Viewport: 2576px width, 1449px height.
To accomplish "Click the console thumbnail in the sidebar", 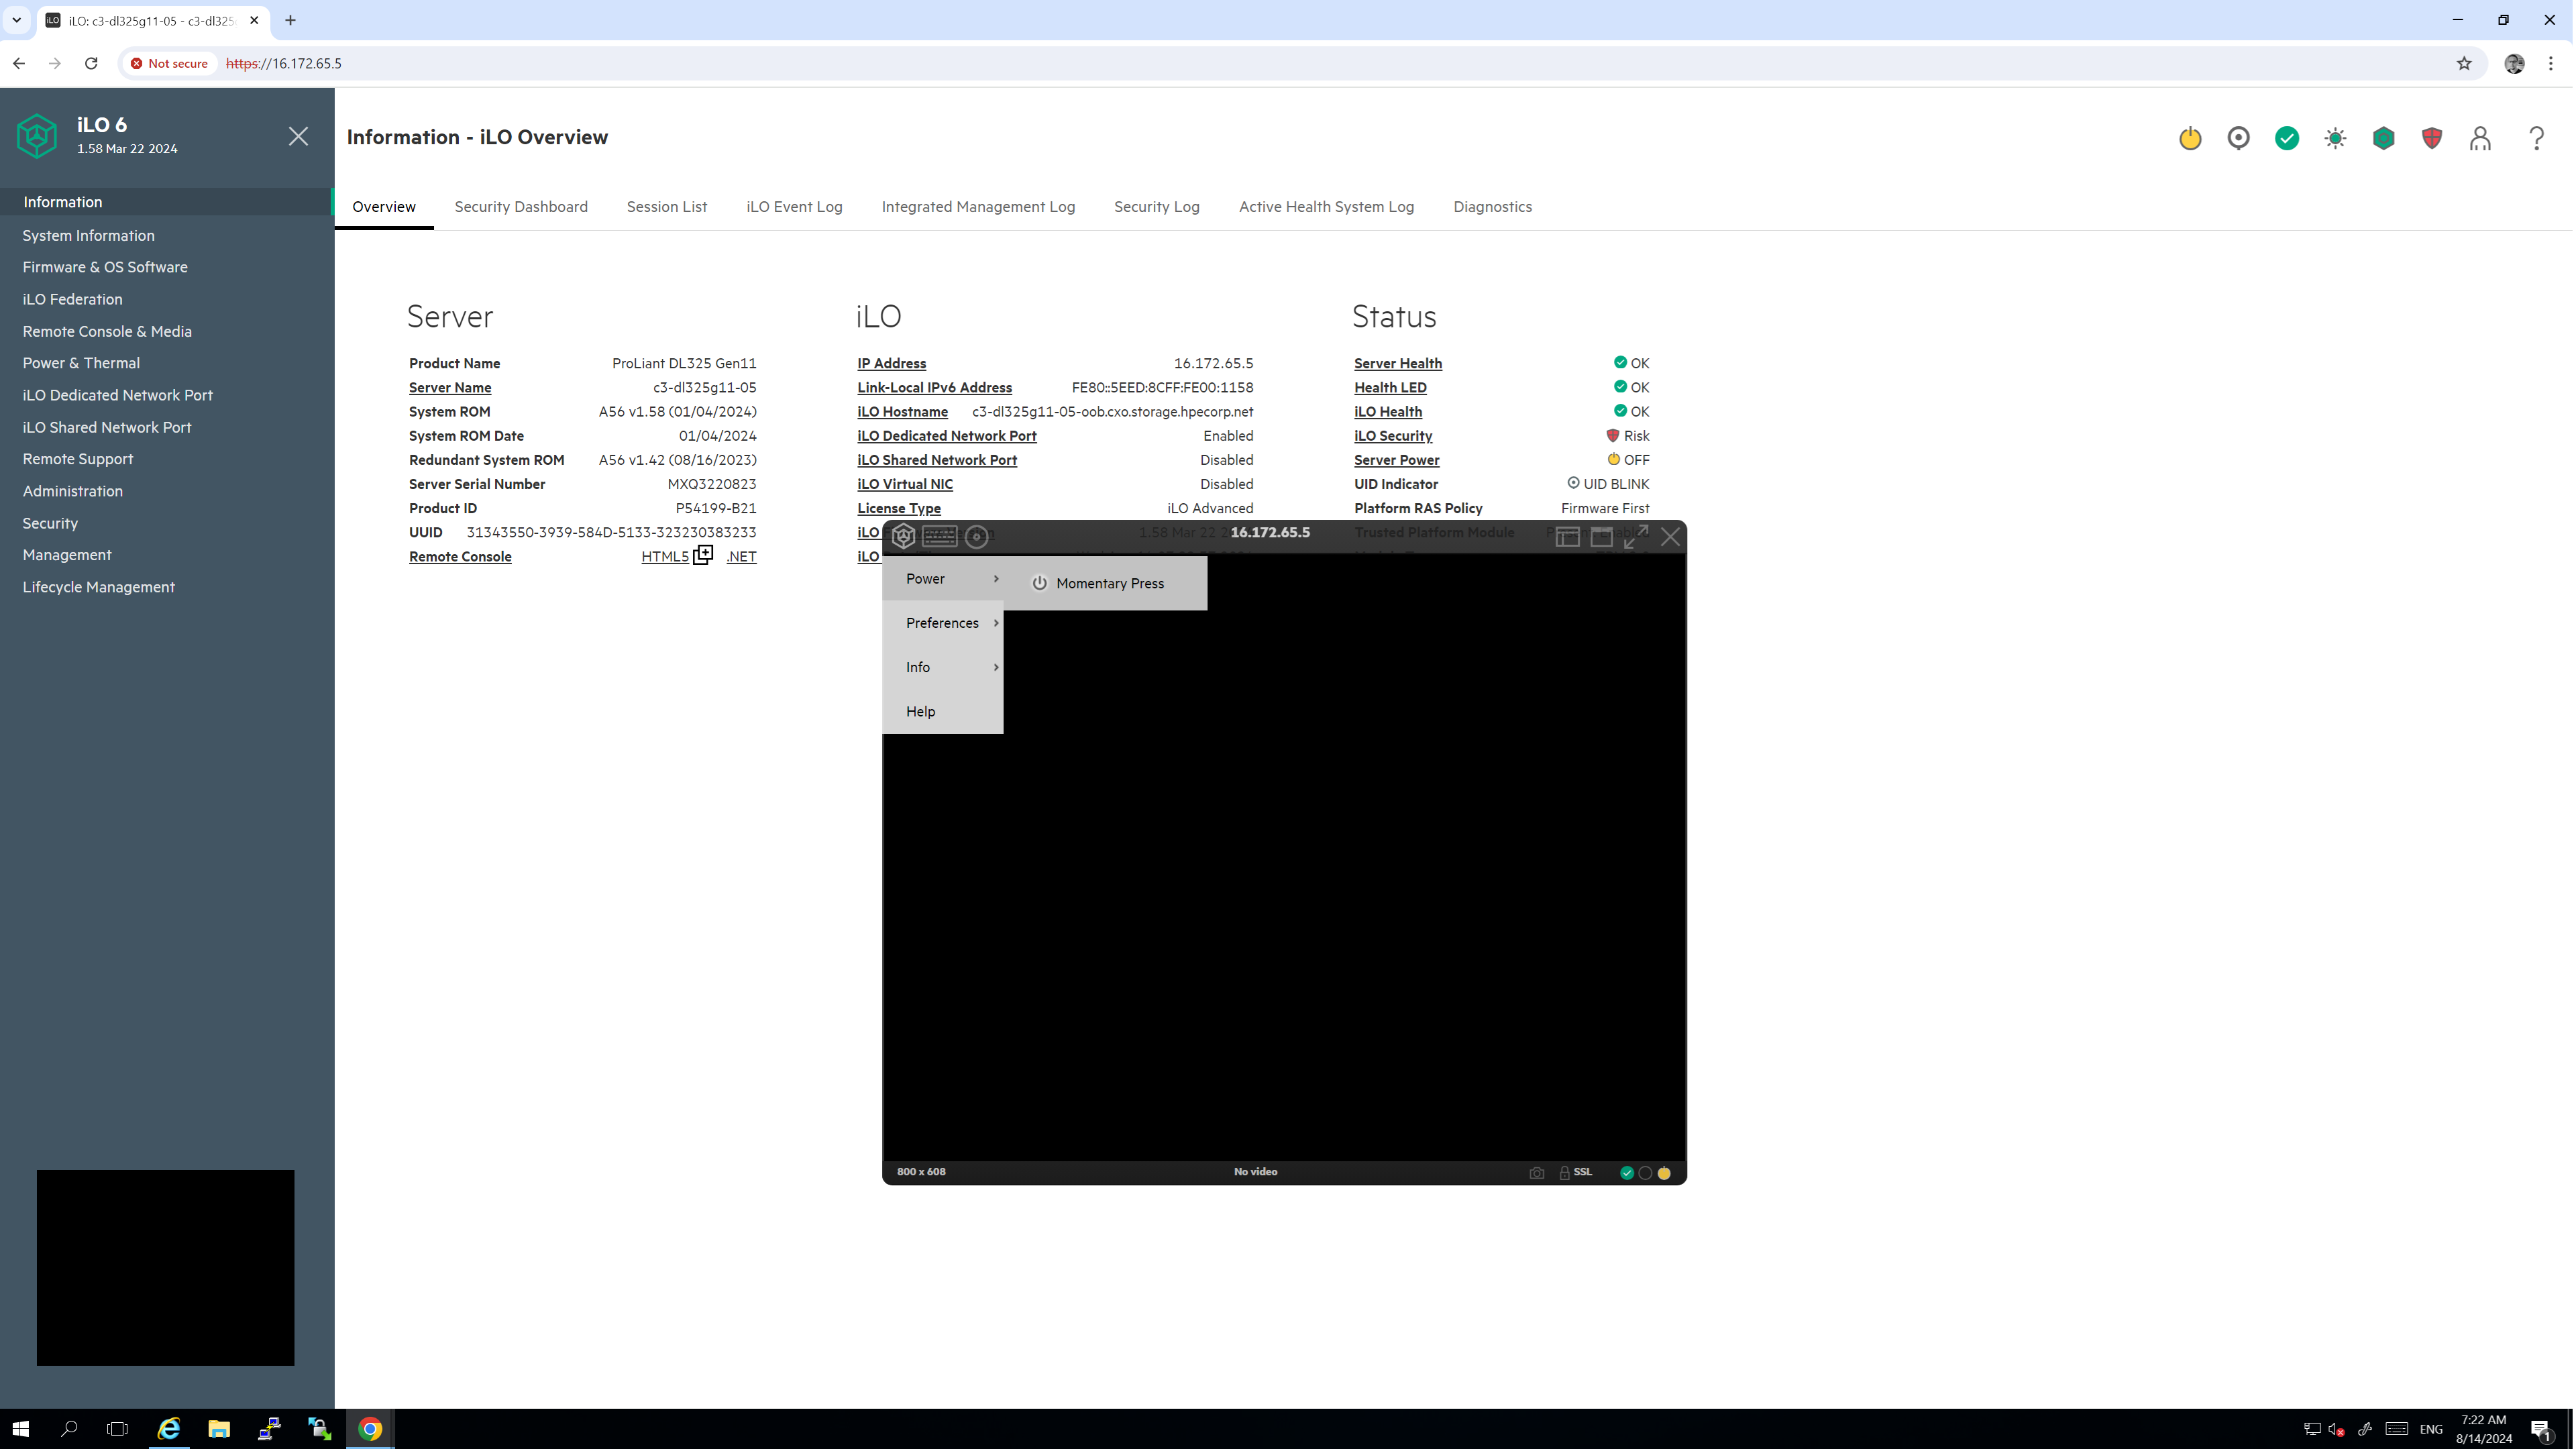I will click(x=166, y=1267).
